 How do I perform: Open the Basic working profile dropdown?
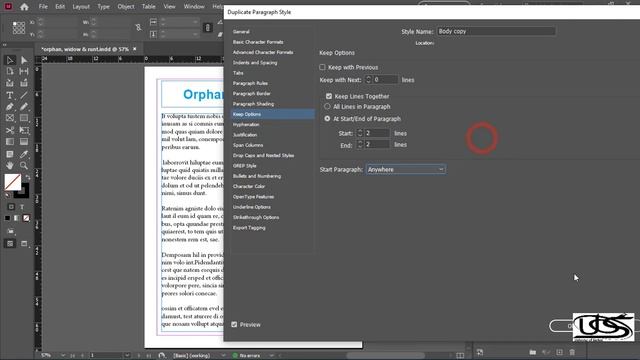(223, 356)
